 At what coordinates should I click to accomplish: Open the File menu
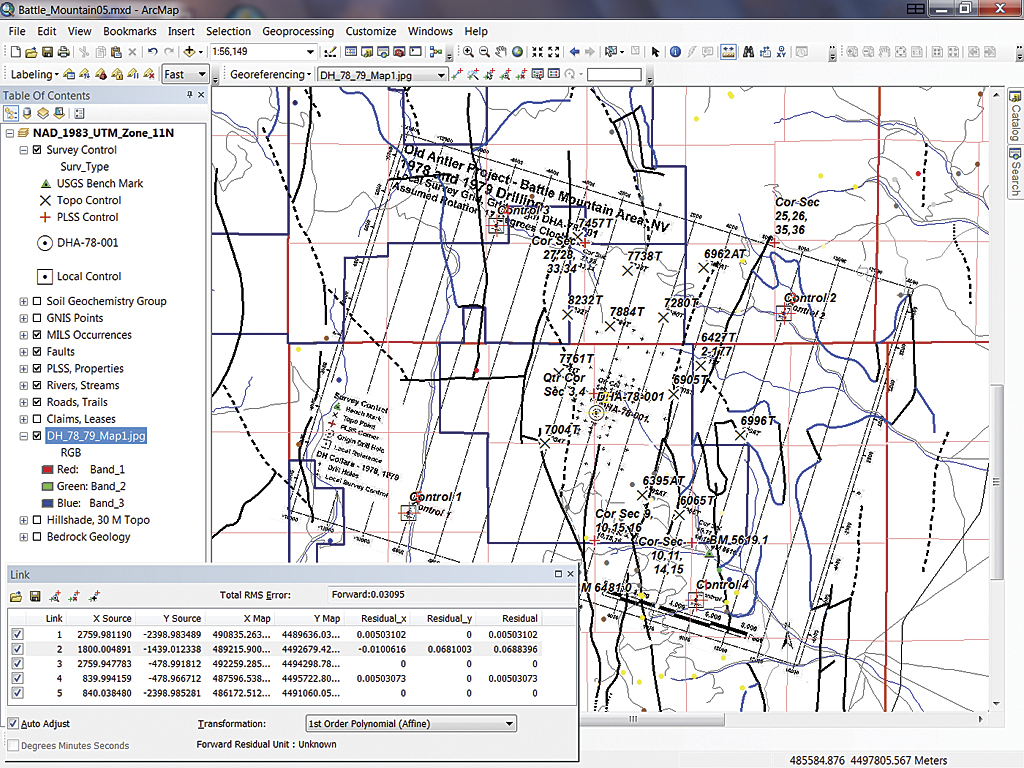(x=17, y=31)
